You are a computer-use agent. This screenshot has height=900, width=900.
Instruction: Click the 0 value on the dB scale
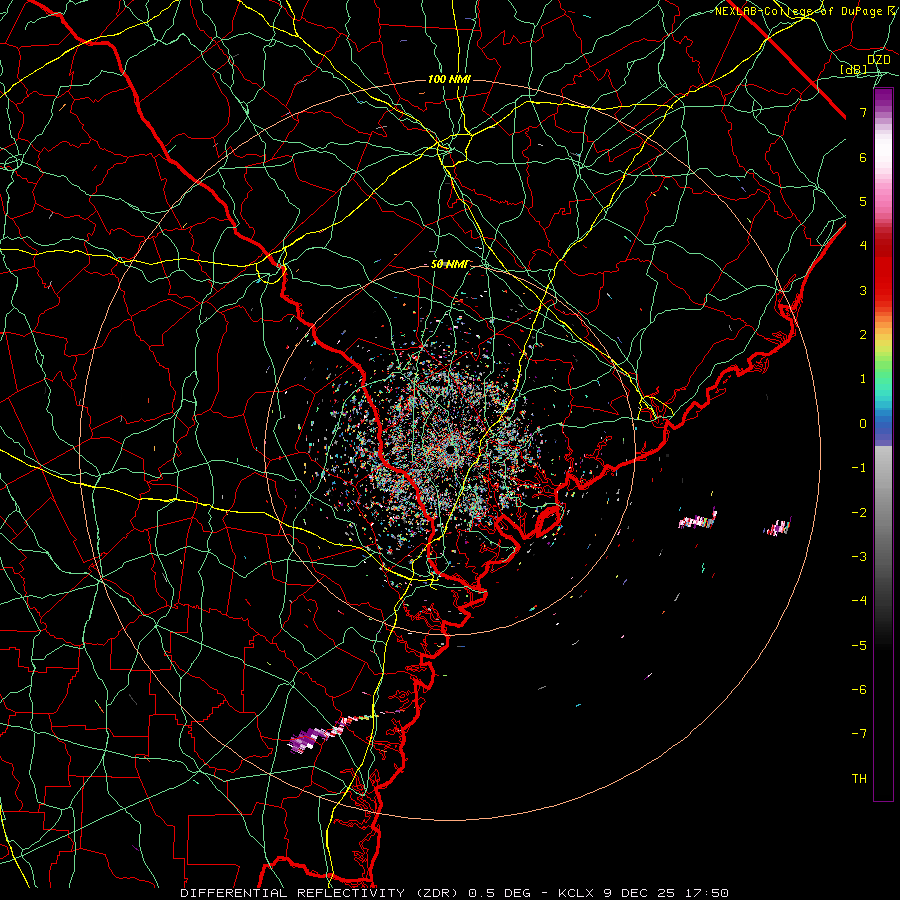[863, 424]
